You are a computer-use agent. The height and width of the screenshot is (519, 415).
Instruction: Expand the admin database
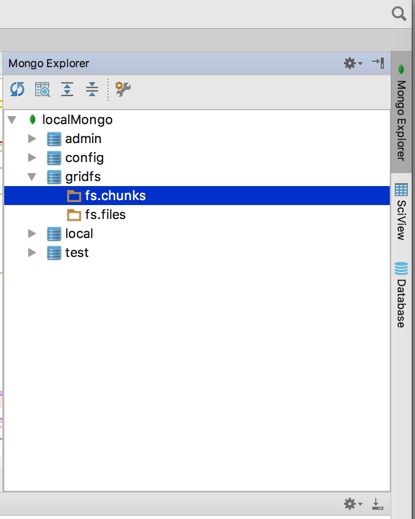[x=32, y=139]
